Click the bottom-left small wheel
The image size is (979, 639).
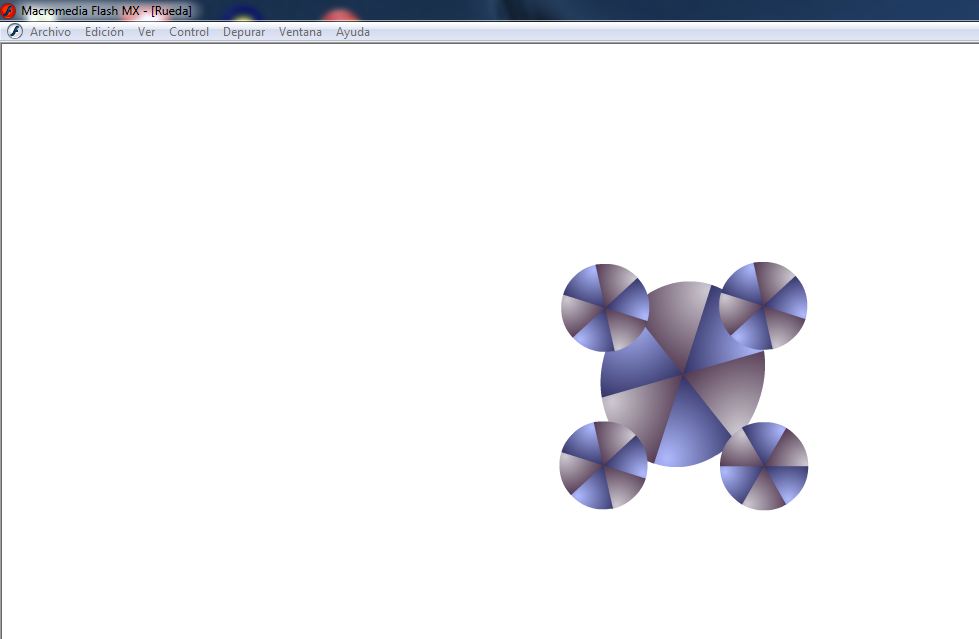(x=603, y=465)
